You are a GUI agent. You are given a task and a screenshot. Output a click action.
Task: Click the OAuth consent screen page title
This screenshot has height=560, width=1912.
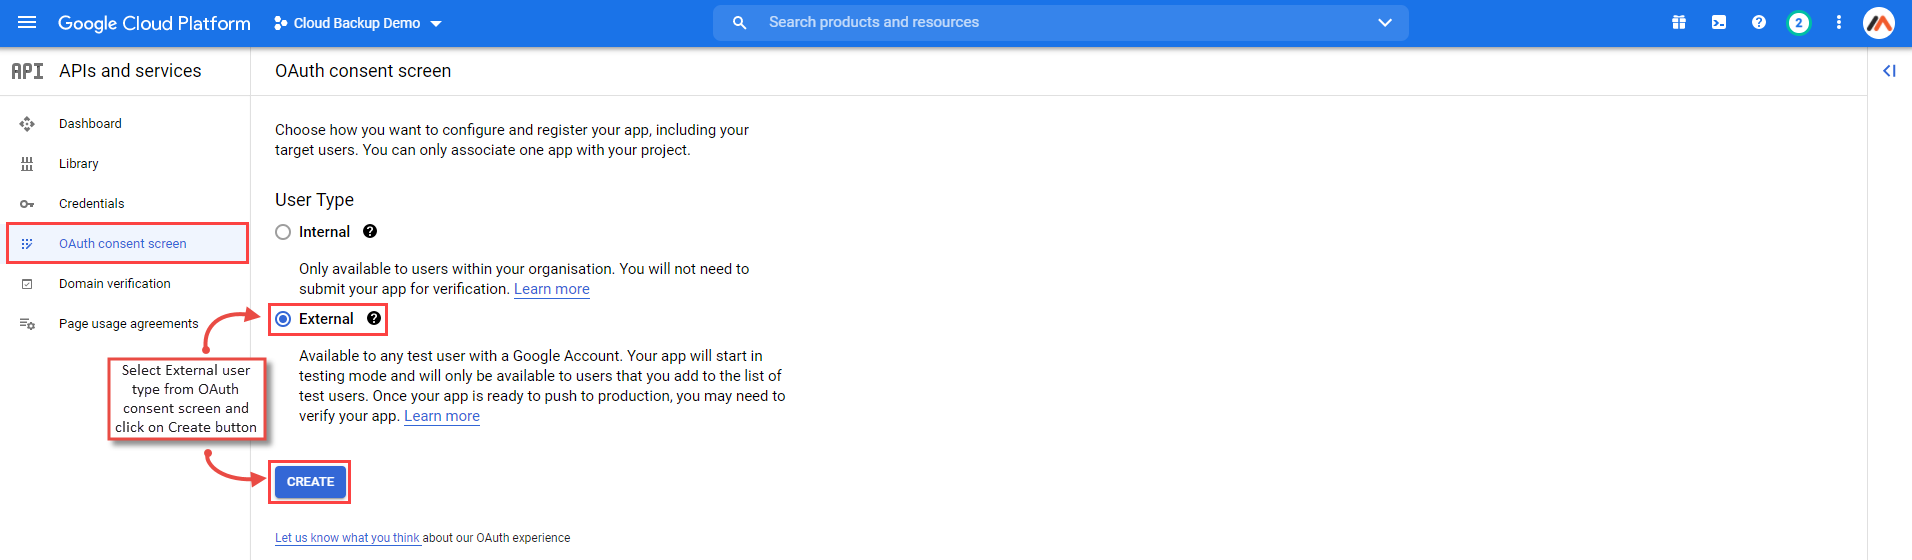click(x=363, y=71)
